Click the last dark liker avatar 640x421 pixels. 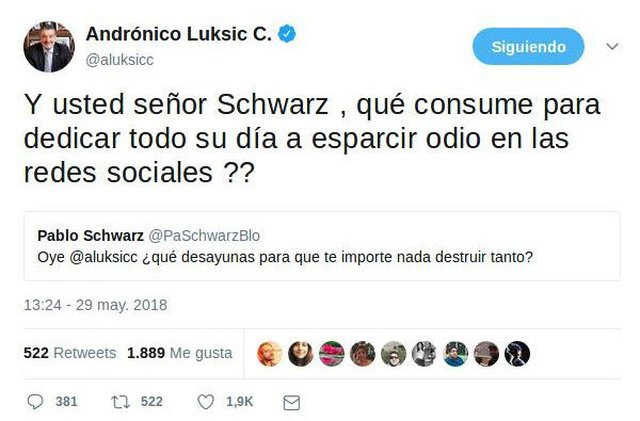coord(517,354)
